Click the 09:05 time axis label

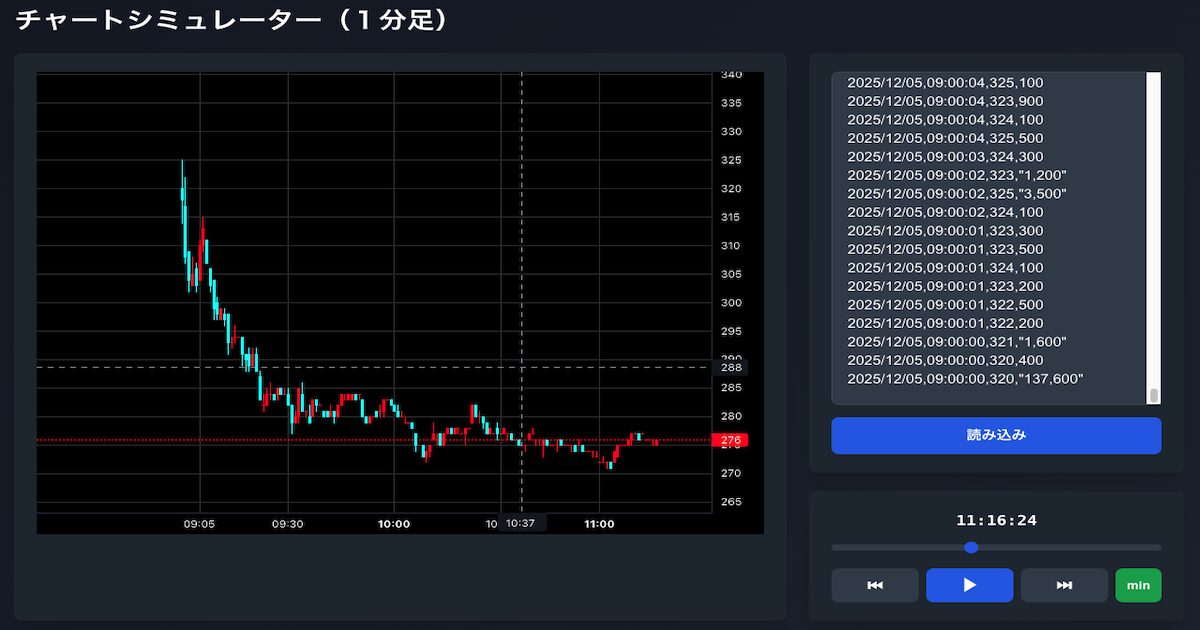point(200,523)
